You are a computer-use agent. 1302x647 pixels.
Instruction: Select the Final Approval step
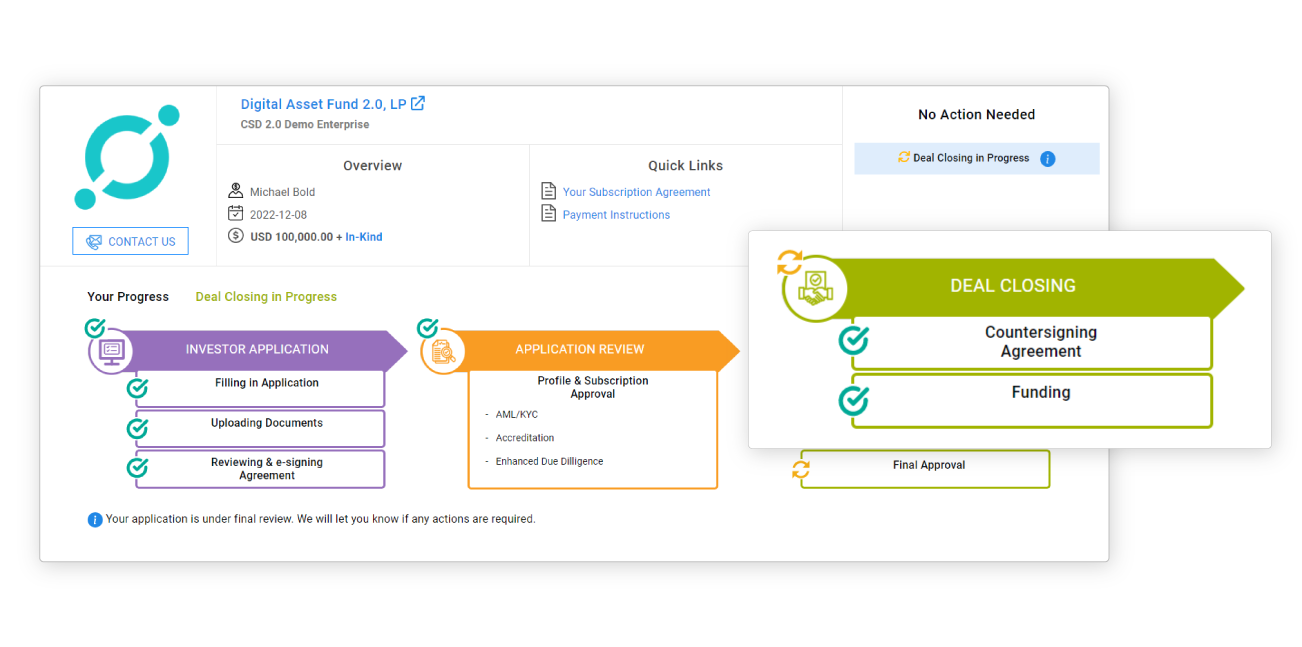click(925, 469)
